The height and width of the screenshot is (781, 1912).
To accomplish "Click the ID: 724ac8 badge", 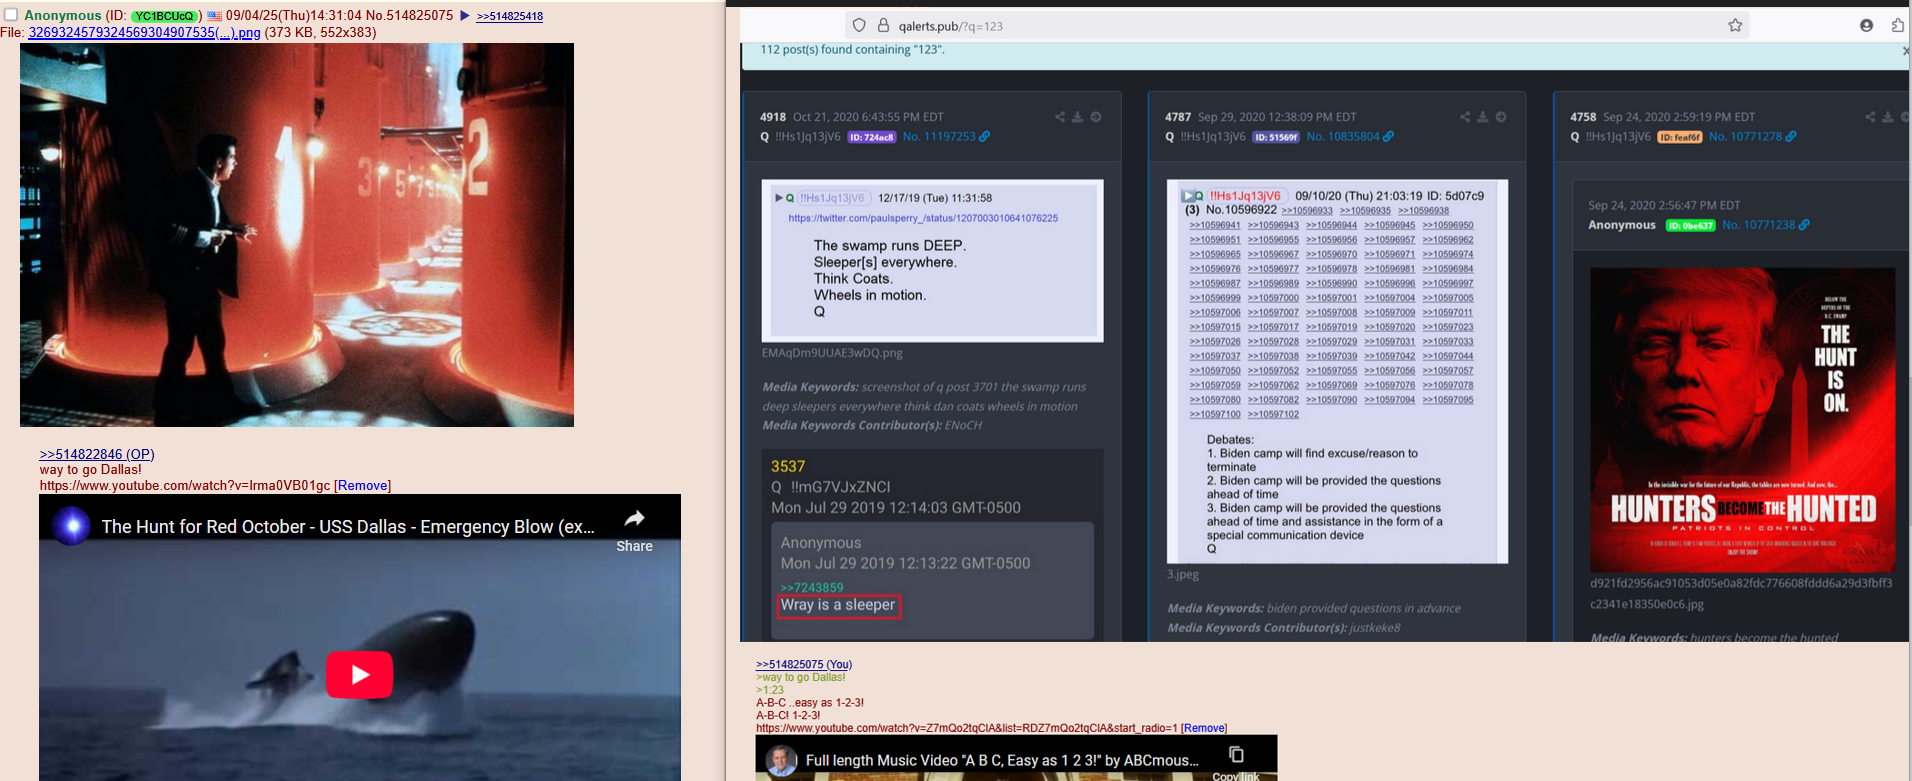I will coord(872,137).
